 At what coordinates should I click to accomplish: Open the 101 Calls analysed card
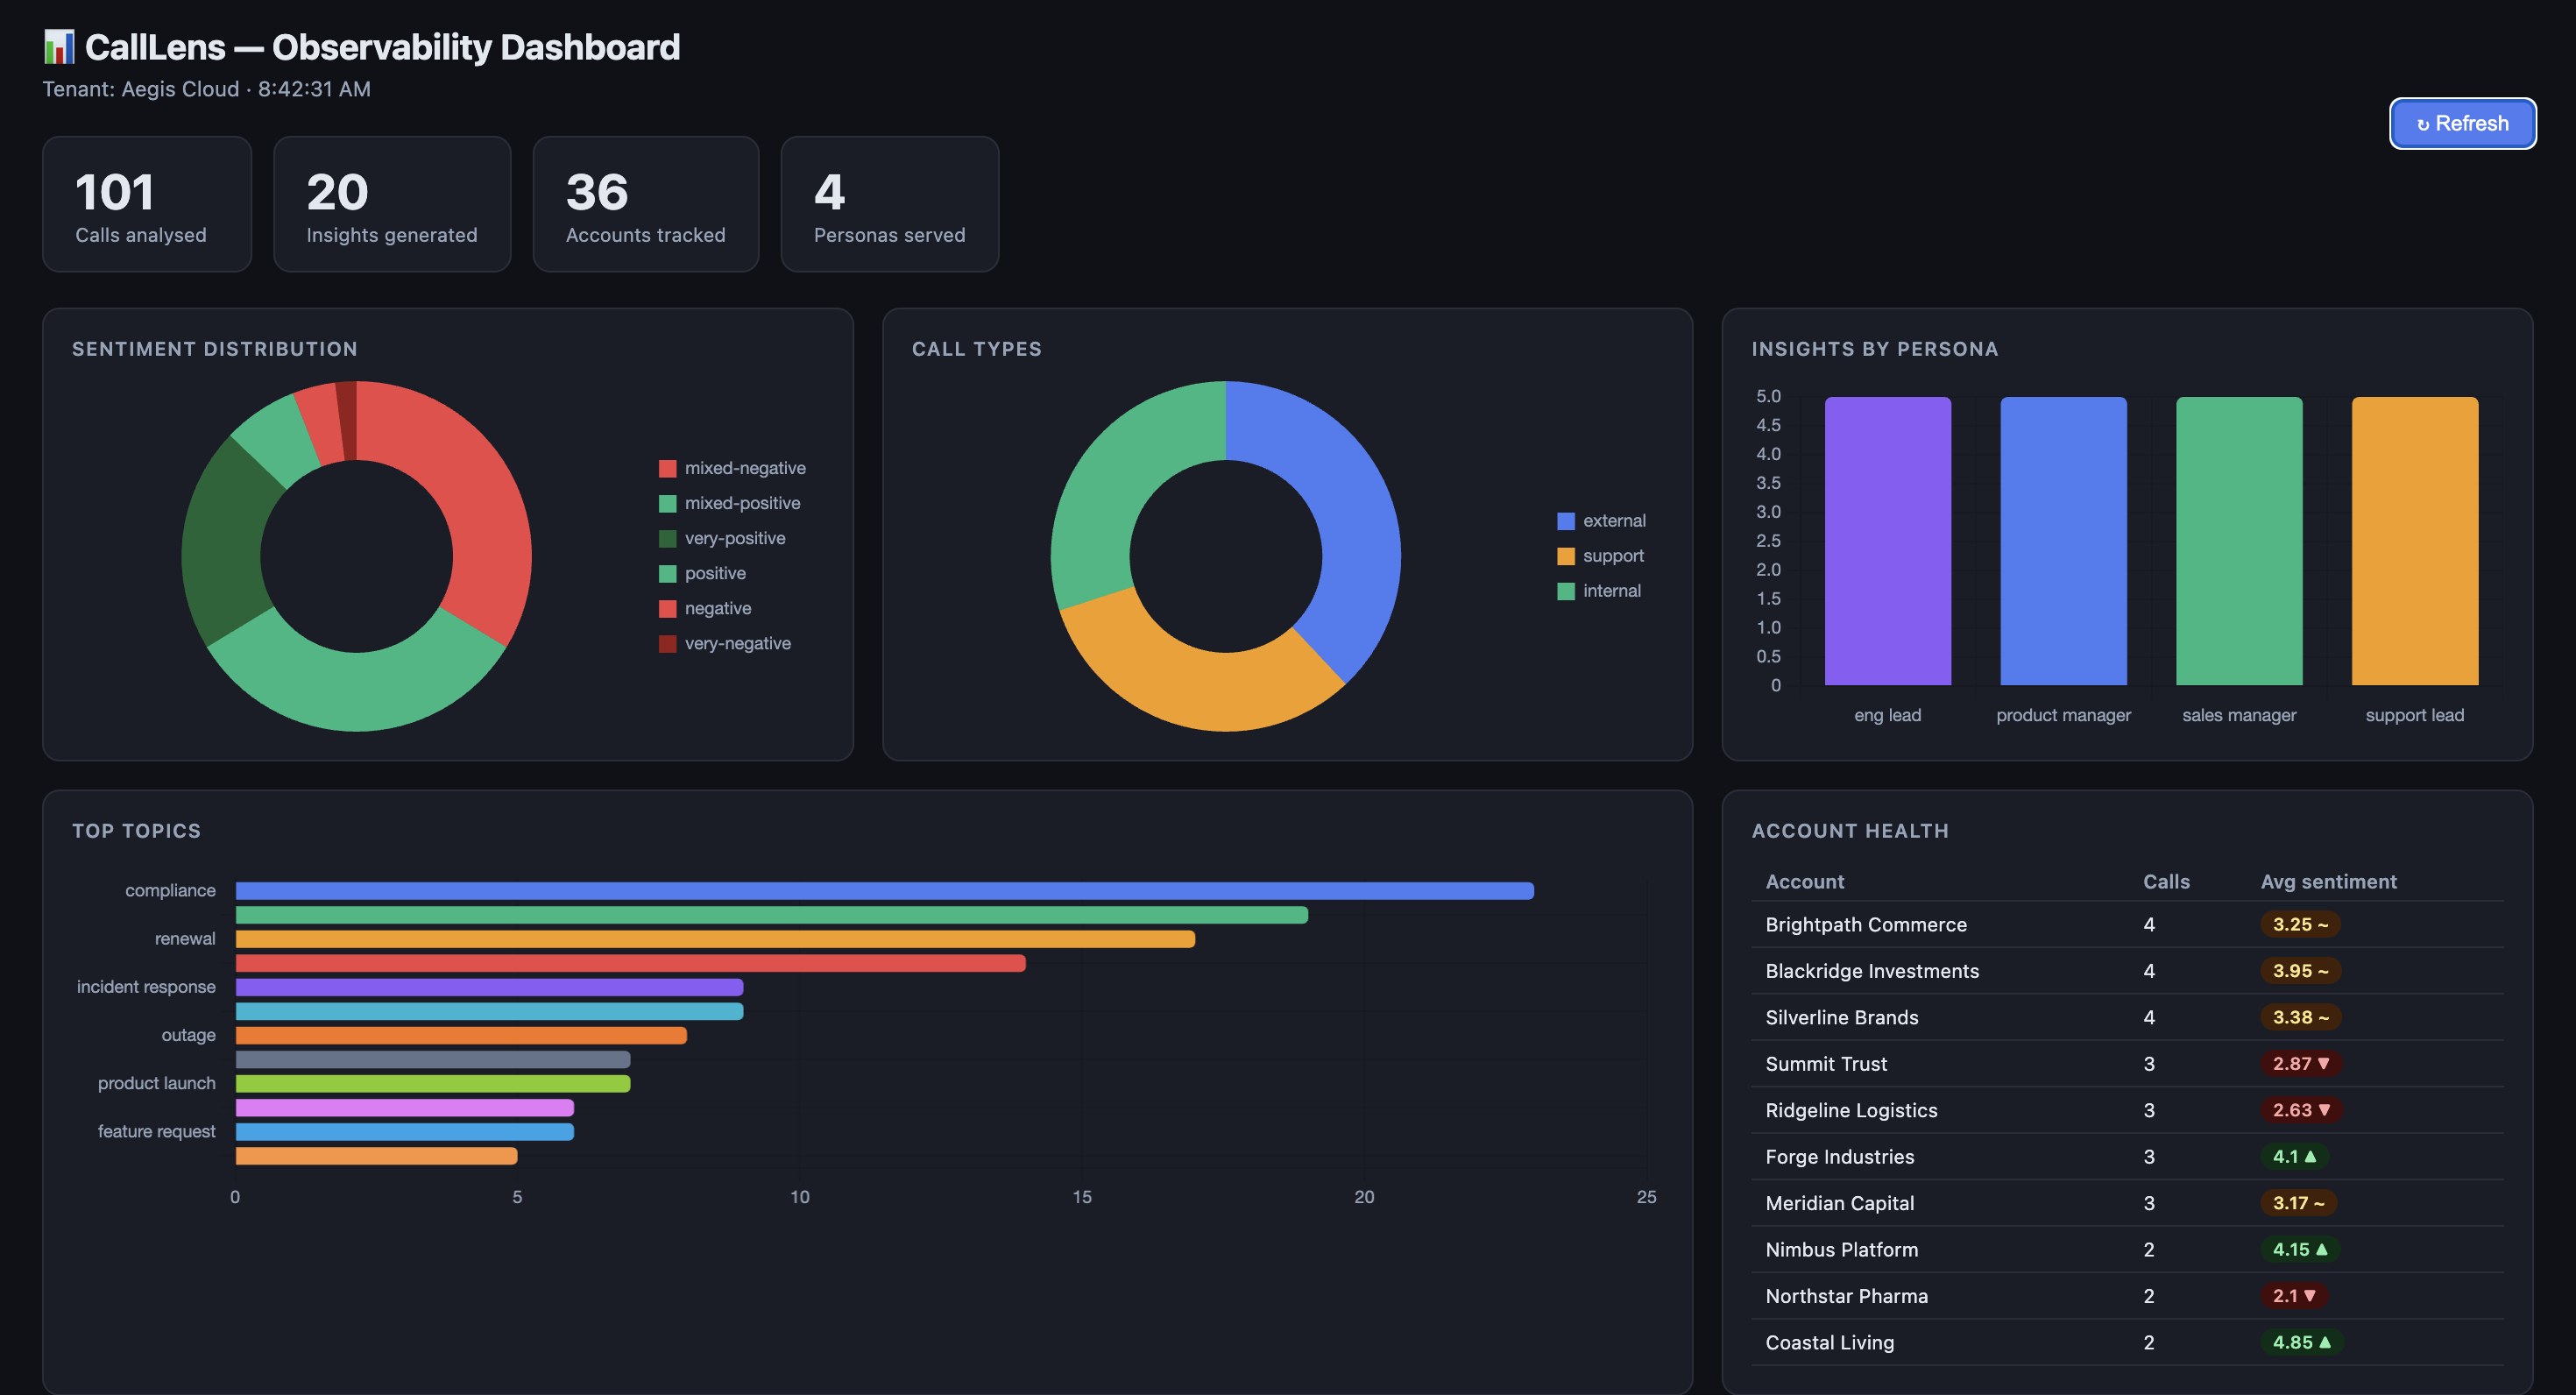[x=147, y=204]
